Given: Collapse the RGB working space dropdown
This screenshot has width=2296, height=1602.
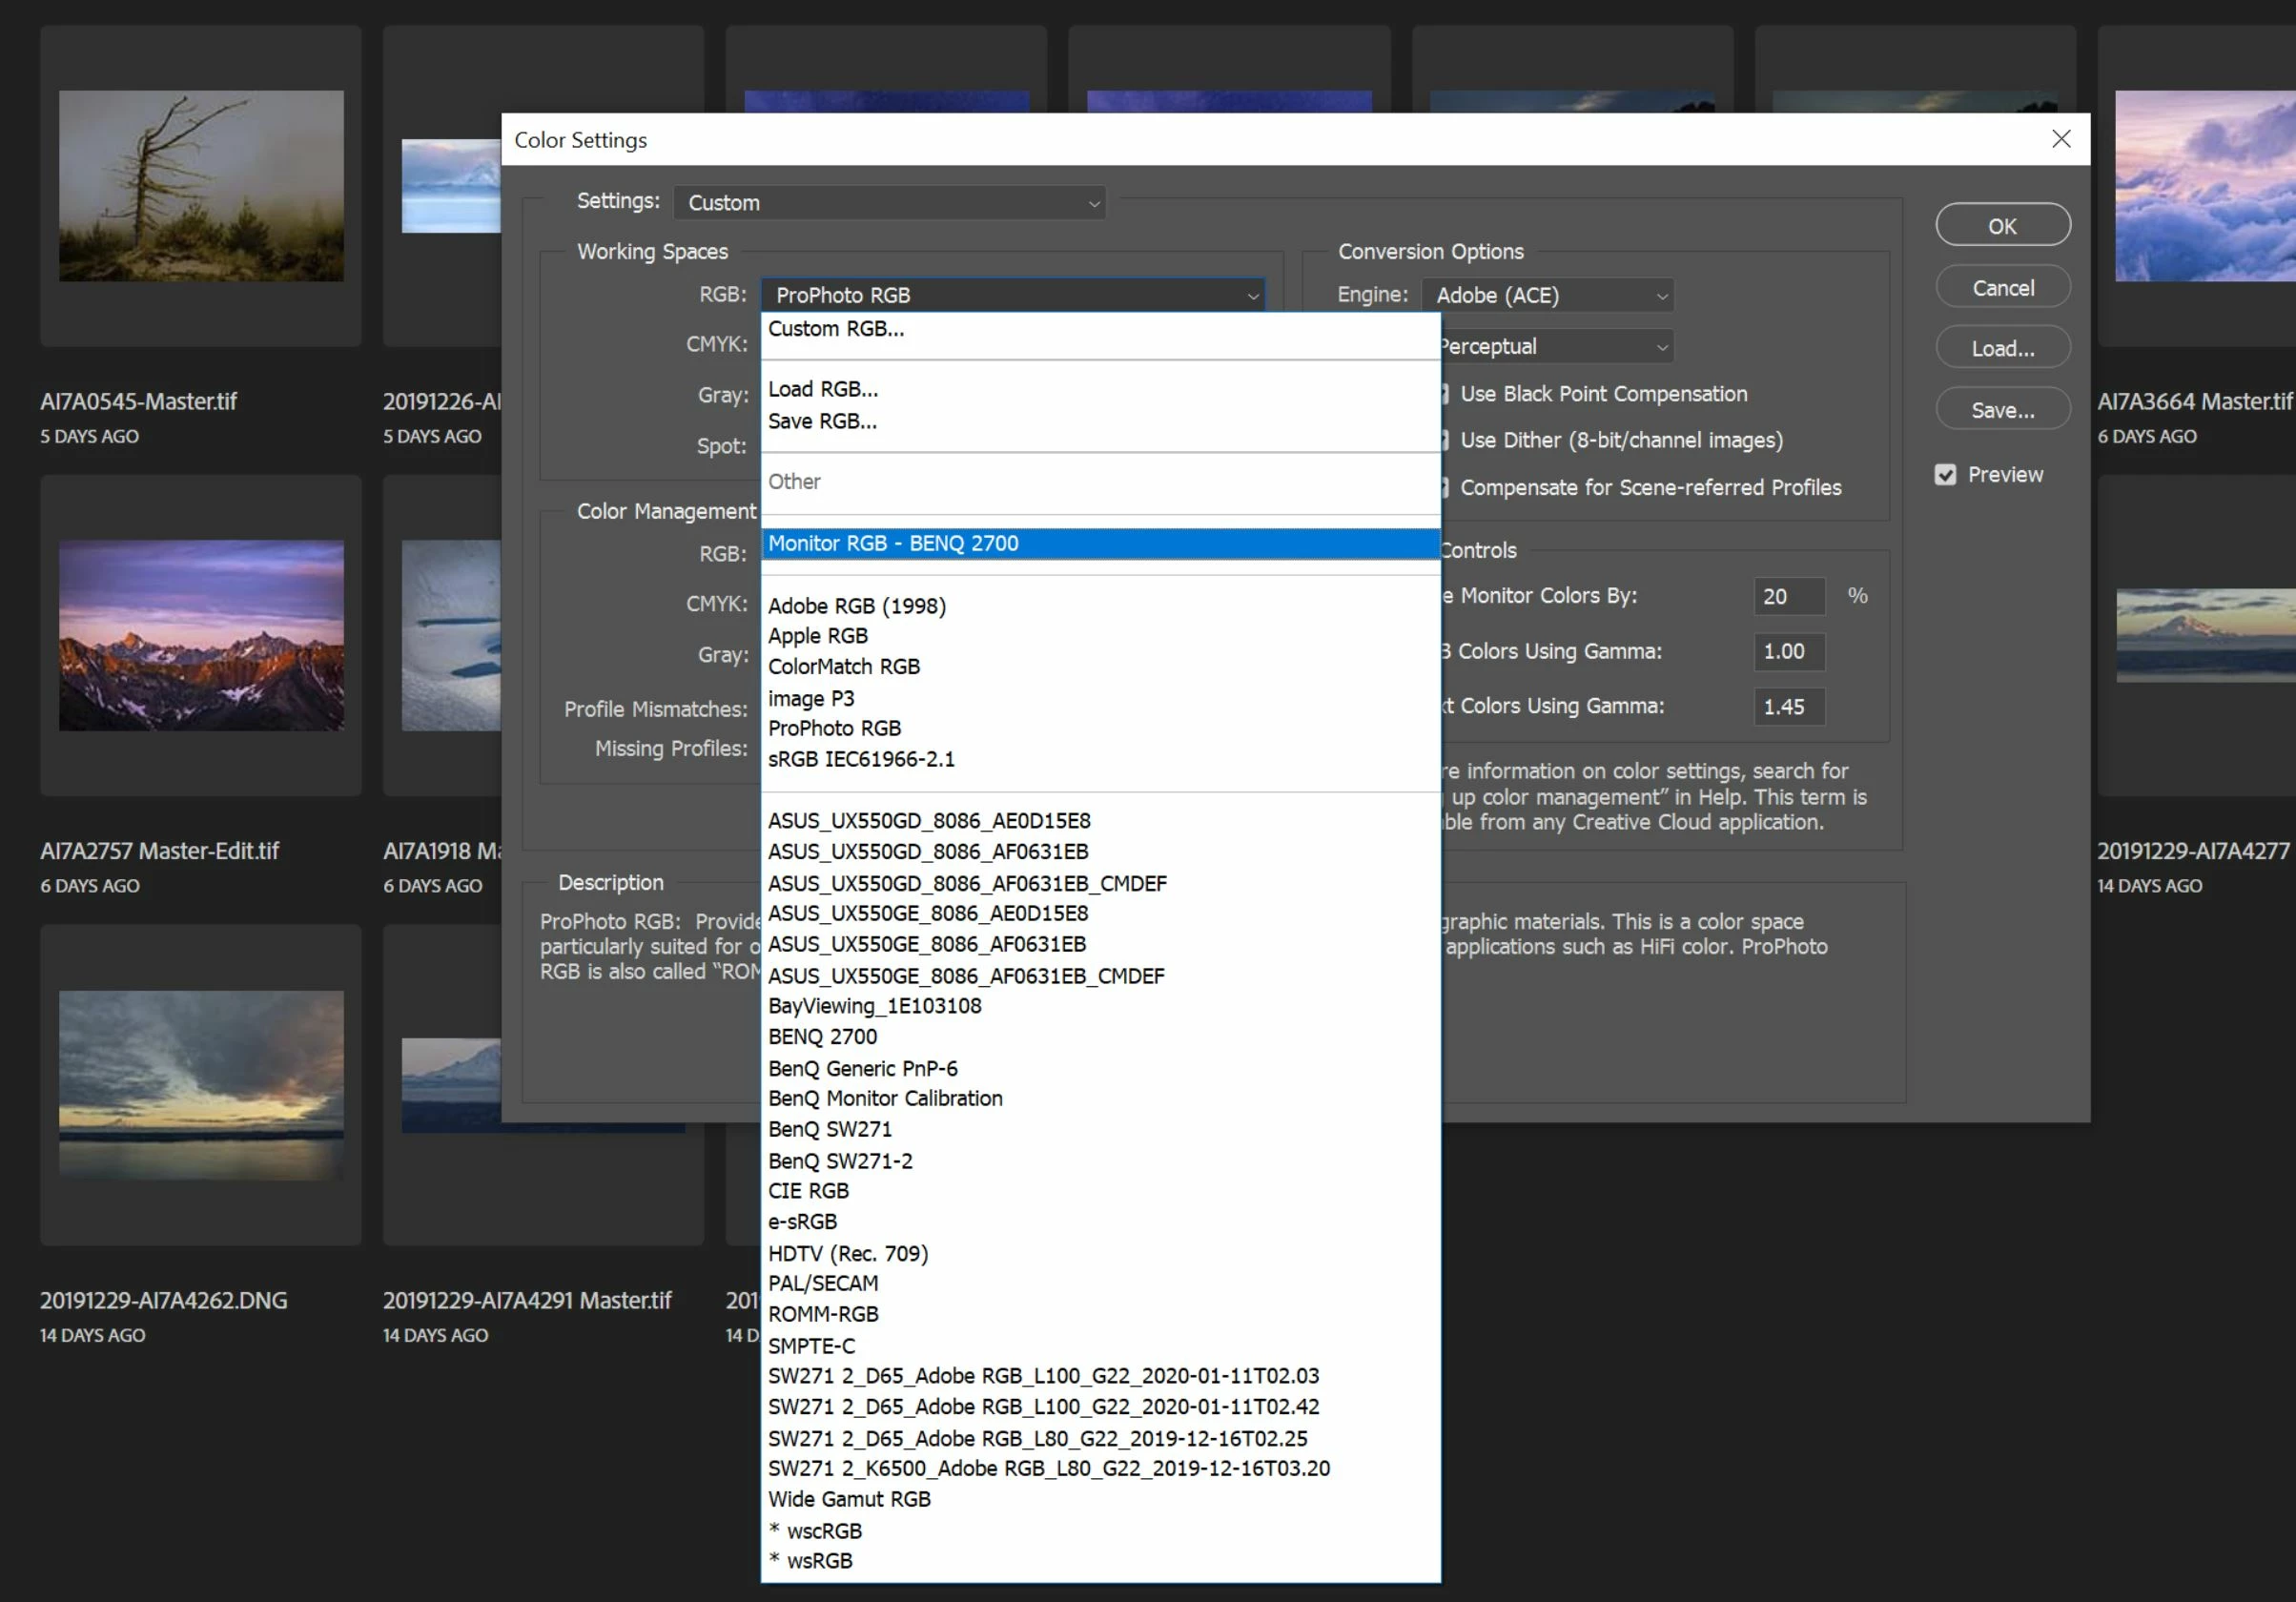Looking at the screenshot, I should 1012,295.
